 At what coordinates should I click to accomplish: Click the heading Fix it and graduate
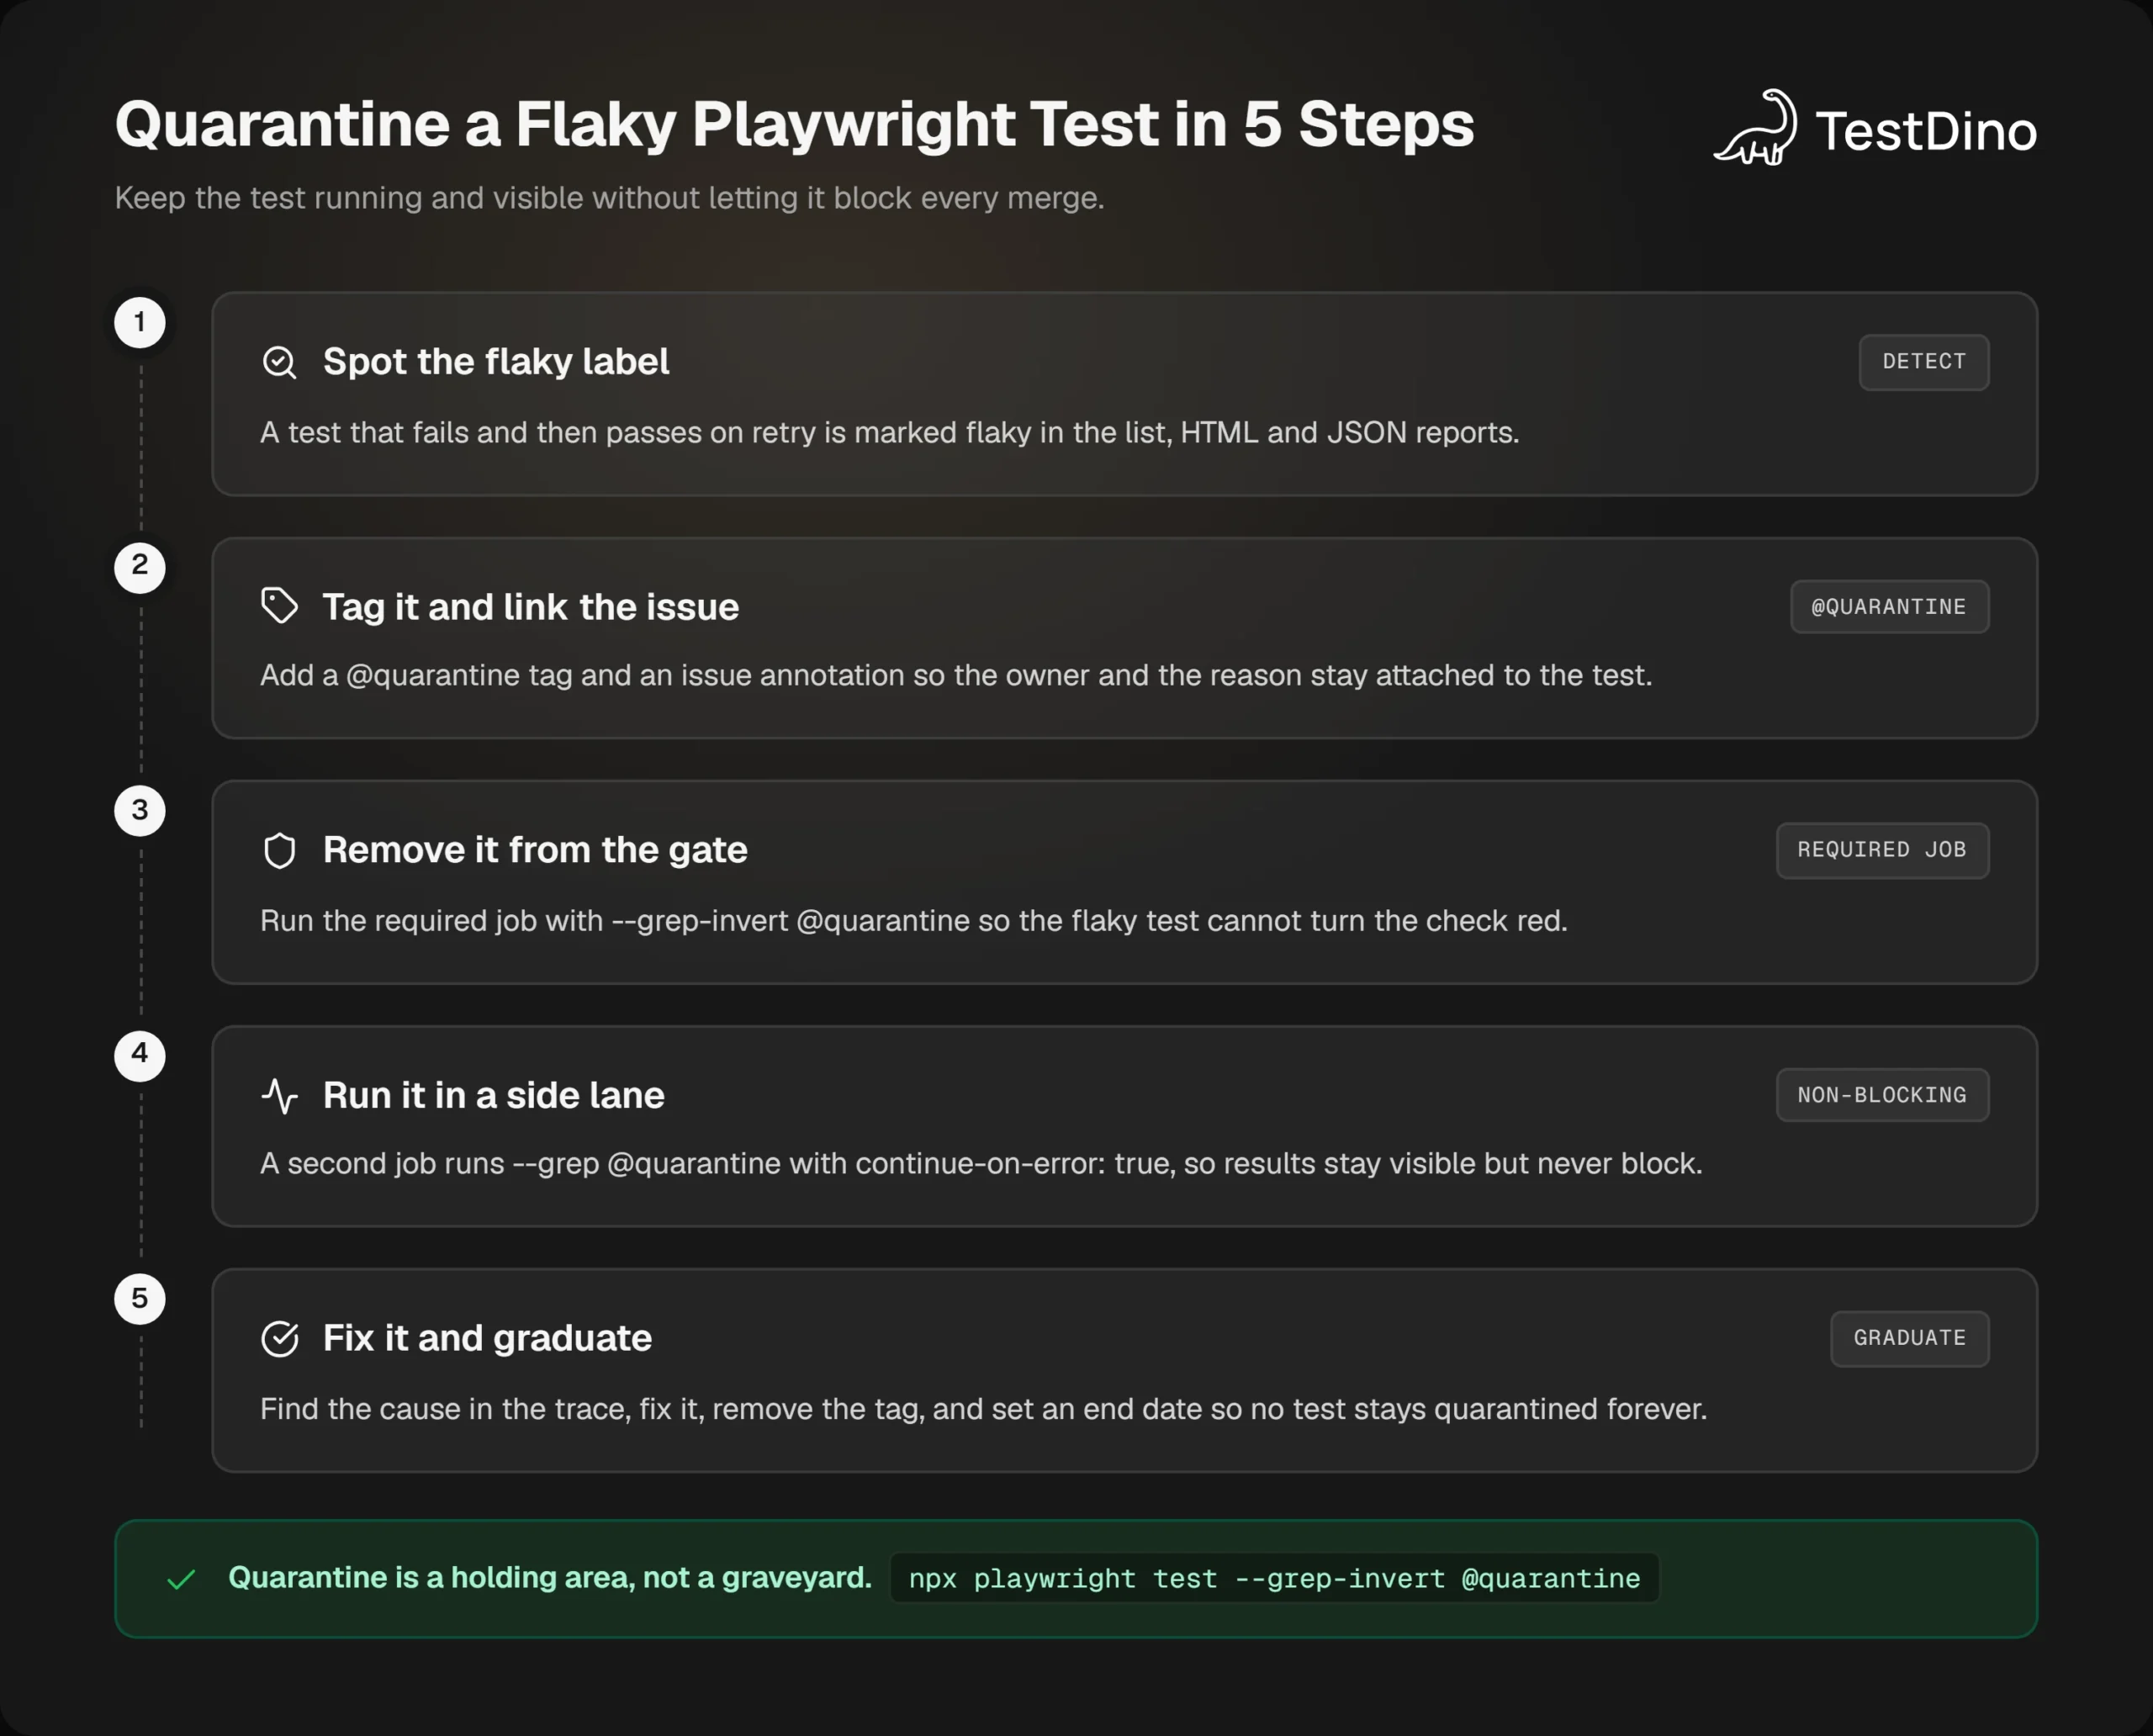click(x=487, y=1338)
